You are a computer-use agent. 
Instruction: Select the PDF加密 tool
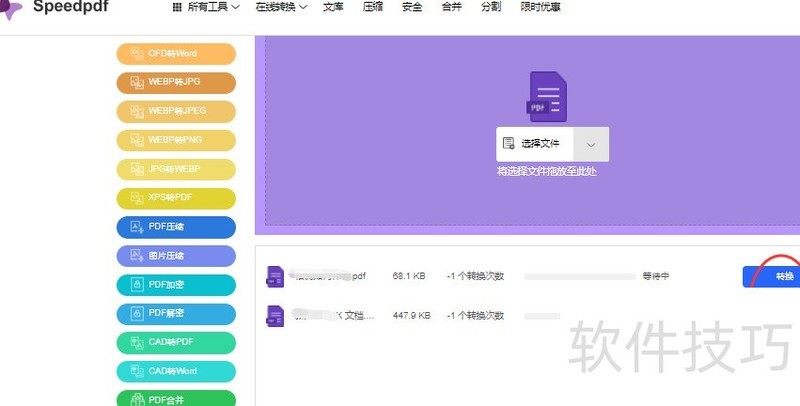click(x=176, y=285)
